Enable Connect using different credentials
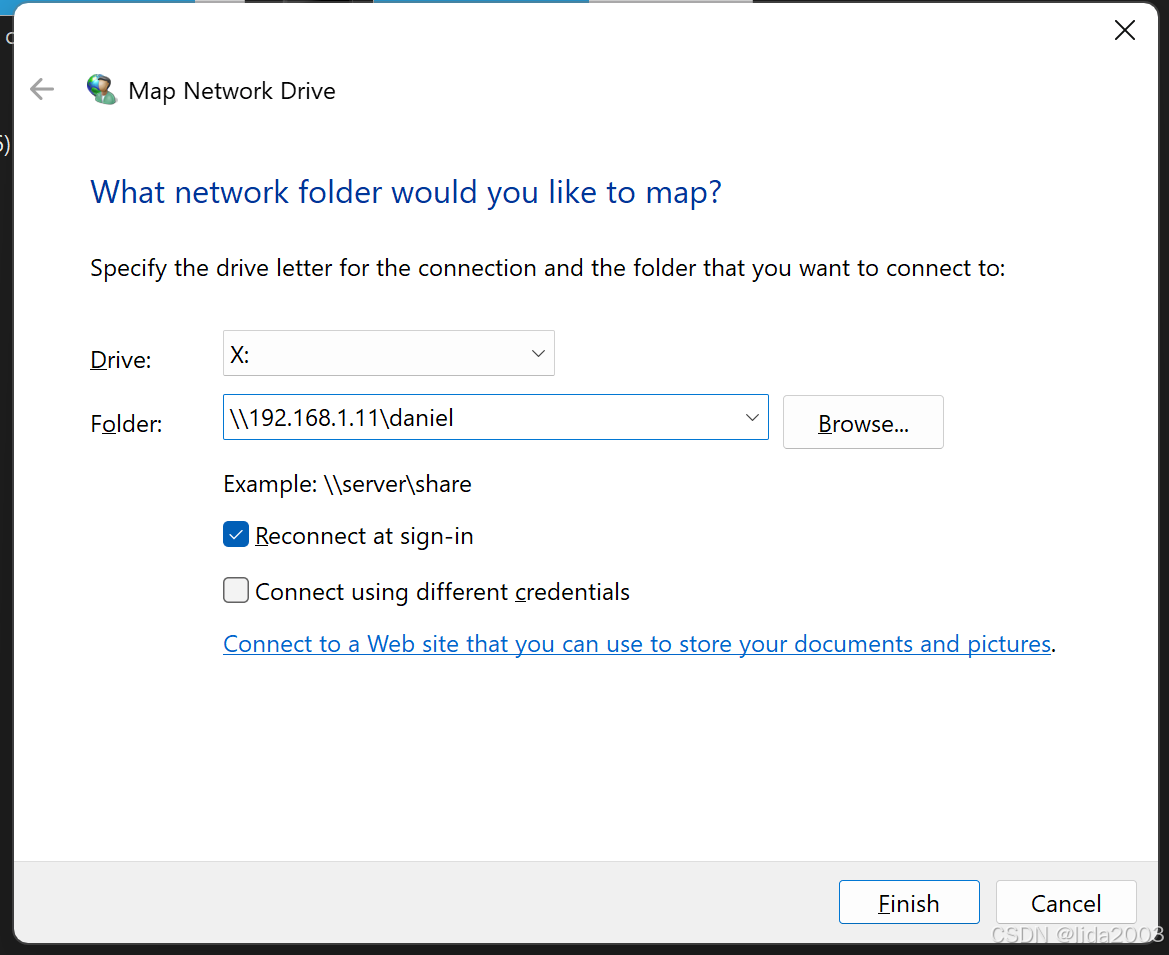This screenshot has width=1169, height=955. pos(236,590)
